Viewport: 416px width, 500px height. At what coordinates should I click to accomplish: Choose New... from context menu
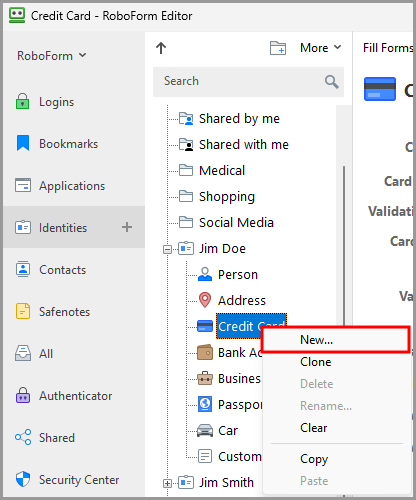[x=336, y=340]
